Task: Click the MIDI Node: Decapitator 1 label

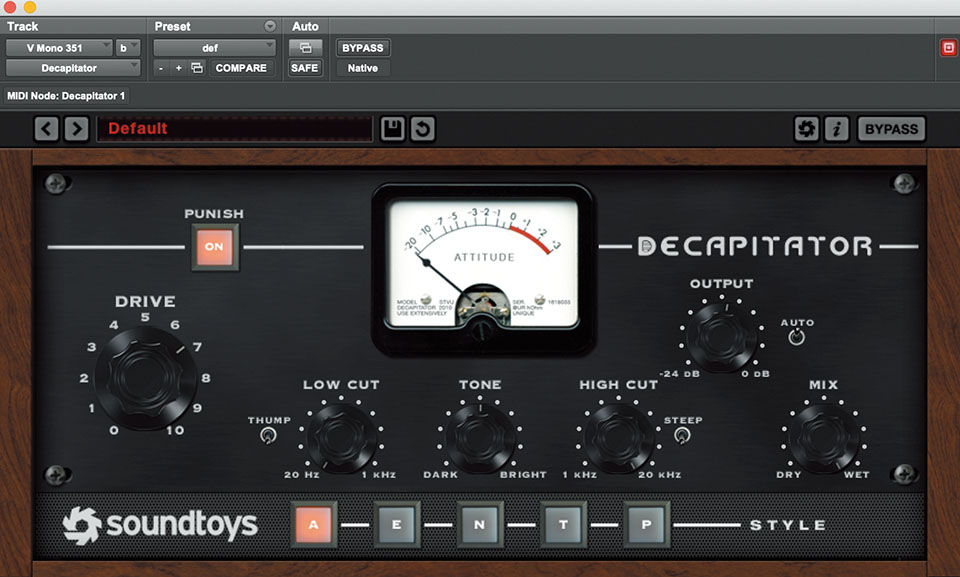Action: pyautogui.click(x=66, y=96)
